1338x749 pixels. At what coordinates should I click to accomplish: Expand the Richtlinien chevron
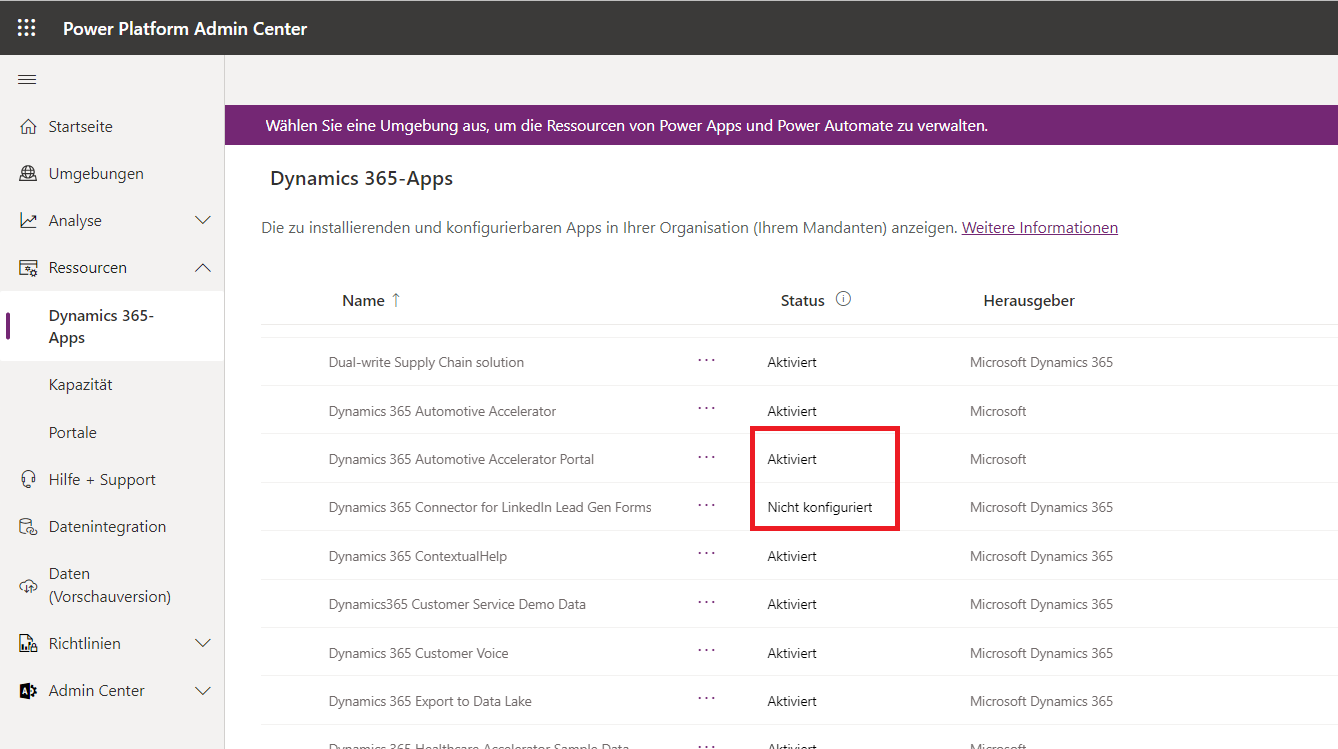tap(203, 644)
